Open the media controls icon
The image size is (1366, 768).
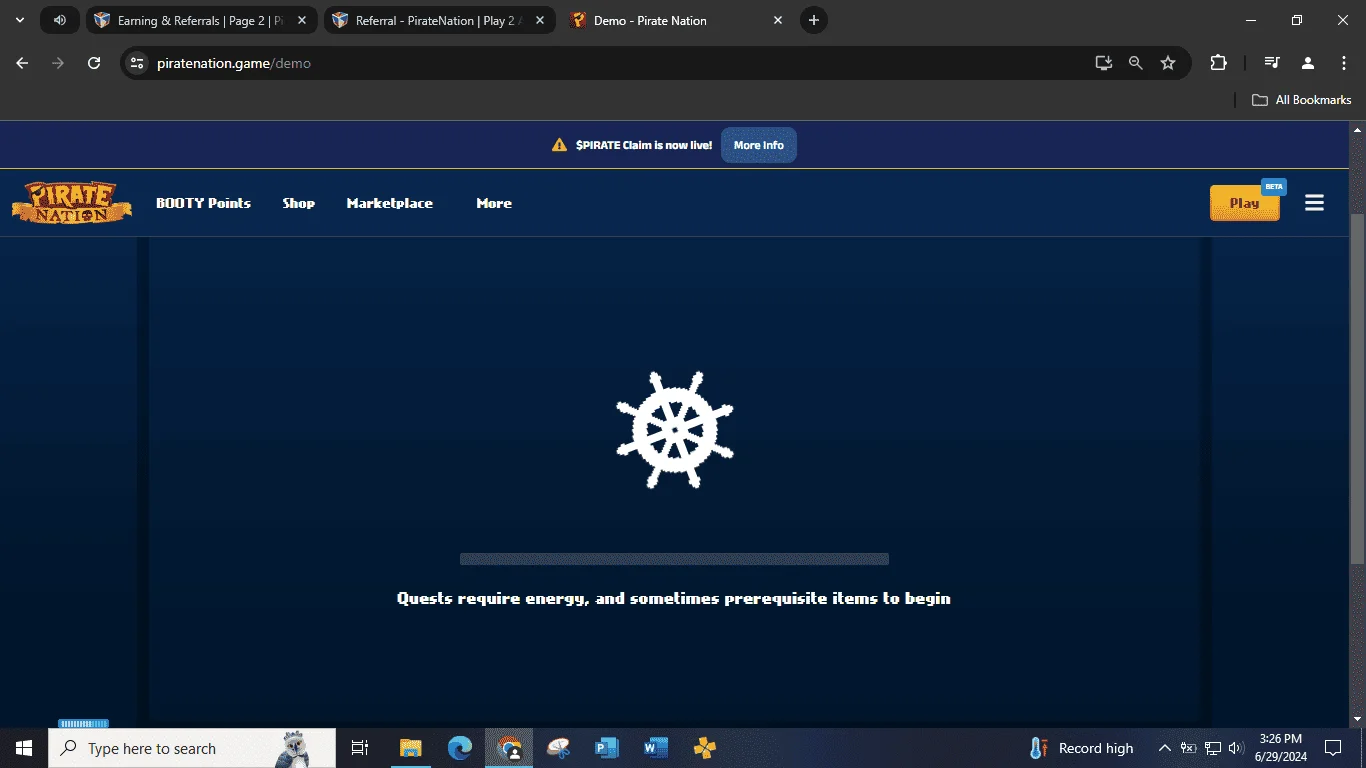point(1271,63)
